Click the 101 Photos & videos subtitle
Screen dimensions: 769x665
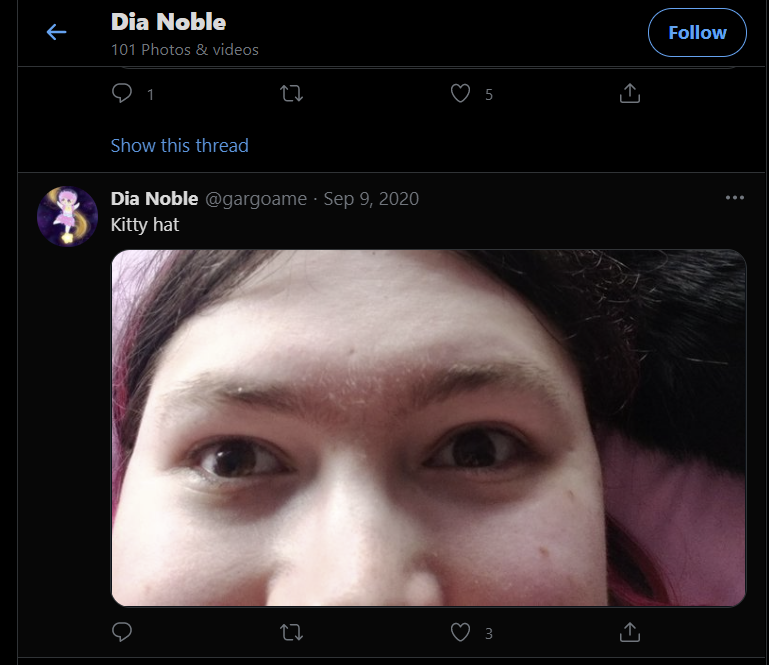(184, 50)
